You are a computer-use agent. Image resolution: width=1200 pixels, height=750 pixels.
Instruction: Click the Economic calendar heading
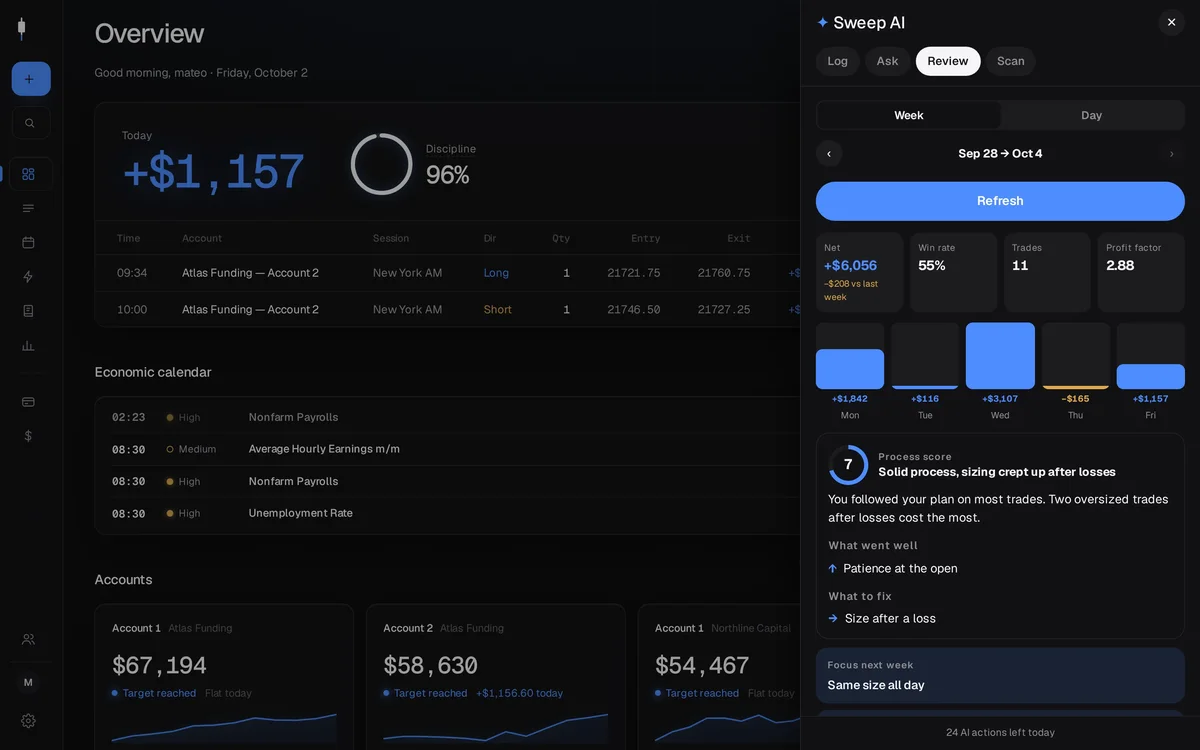pyautogui.click(x=153, y=372)
